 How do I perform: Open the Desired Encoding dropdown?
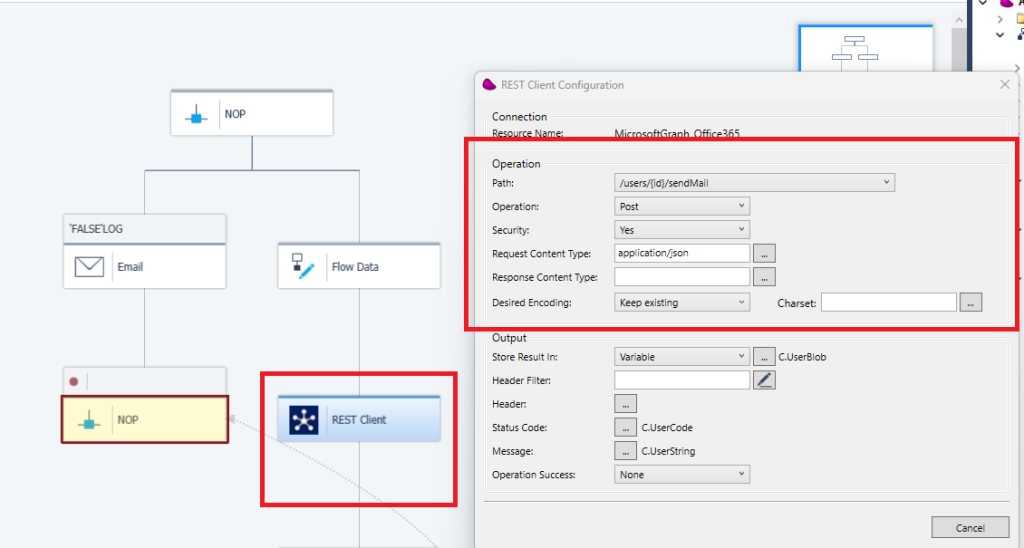[681, 302]
